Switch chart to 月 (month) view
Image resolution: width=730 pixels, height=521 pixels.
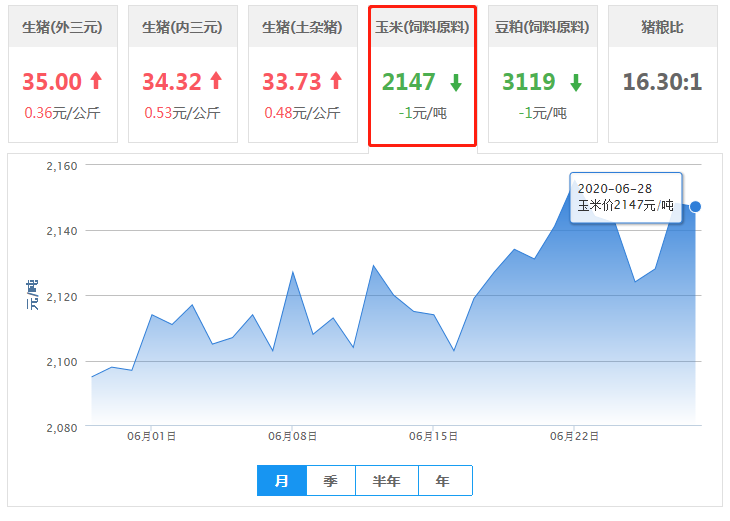tap(282, 481)
